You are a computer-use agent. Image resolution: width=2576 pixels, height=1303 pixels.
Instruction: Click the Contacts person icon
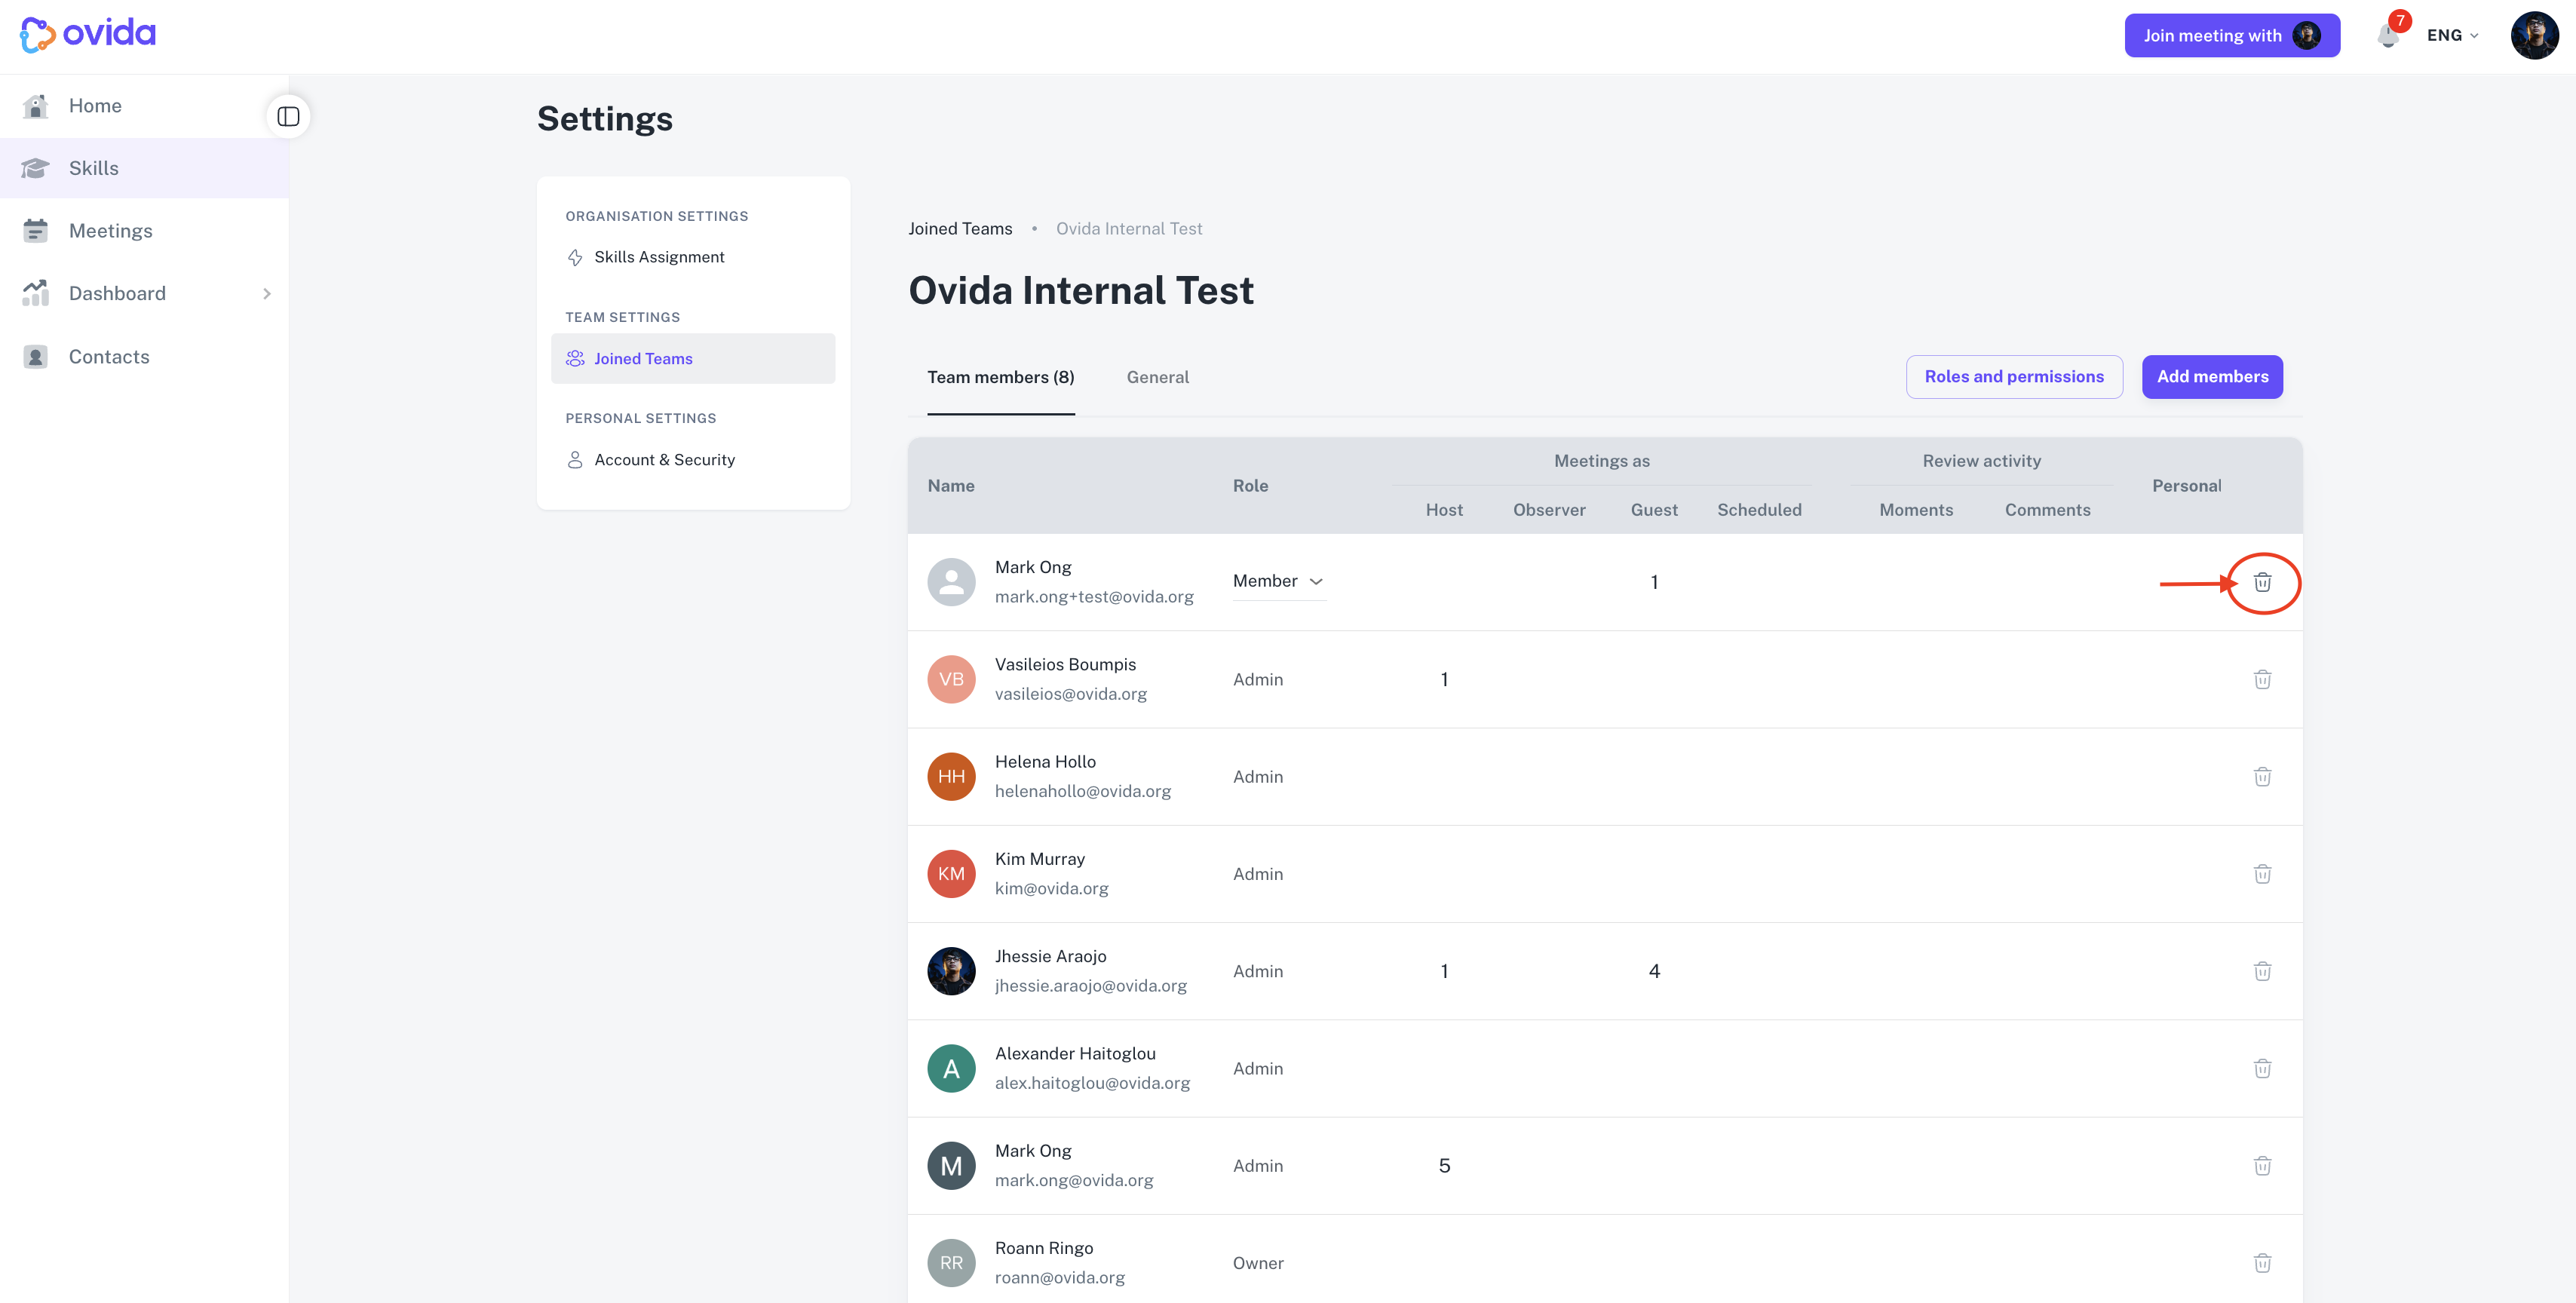(x=35, y=357)
